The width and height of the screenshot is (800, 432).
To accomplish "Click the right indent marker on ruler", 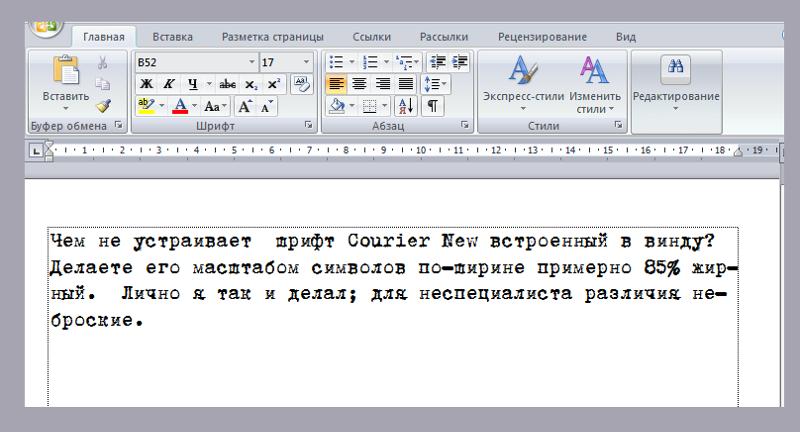I will [738, 152].
